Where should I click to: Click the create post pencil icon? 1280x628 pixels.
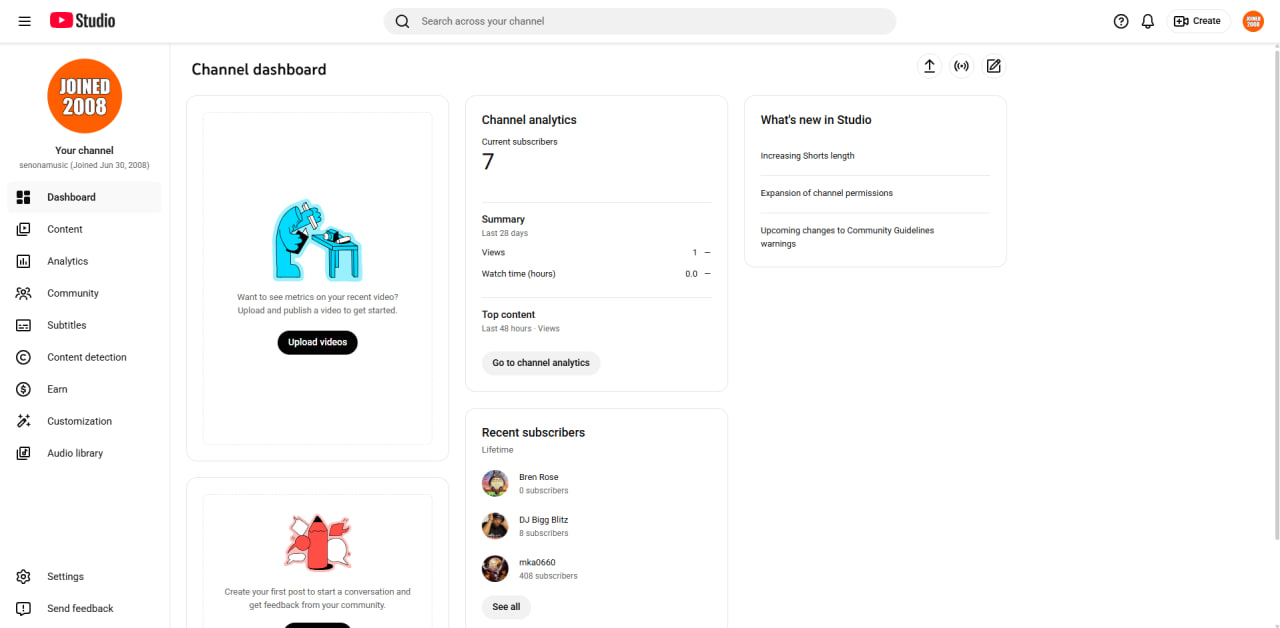pos(993,66)
